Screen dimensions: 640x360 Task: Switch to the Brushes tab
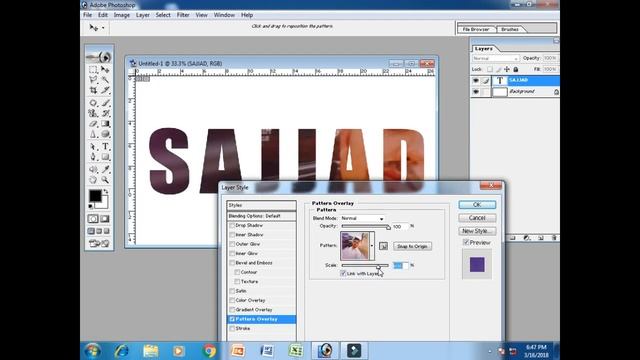click(509, 29)
